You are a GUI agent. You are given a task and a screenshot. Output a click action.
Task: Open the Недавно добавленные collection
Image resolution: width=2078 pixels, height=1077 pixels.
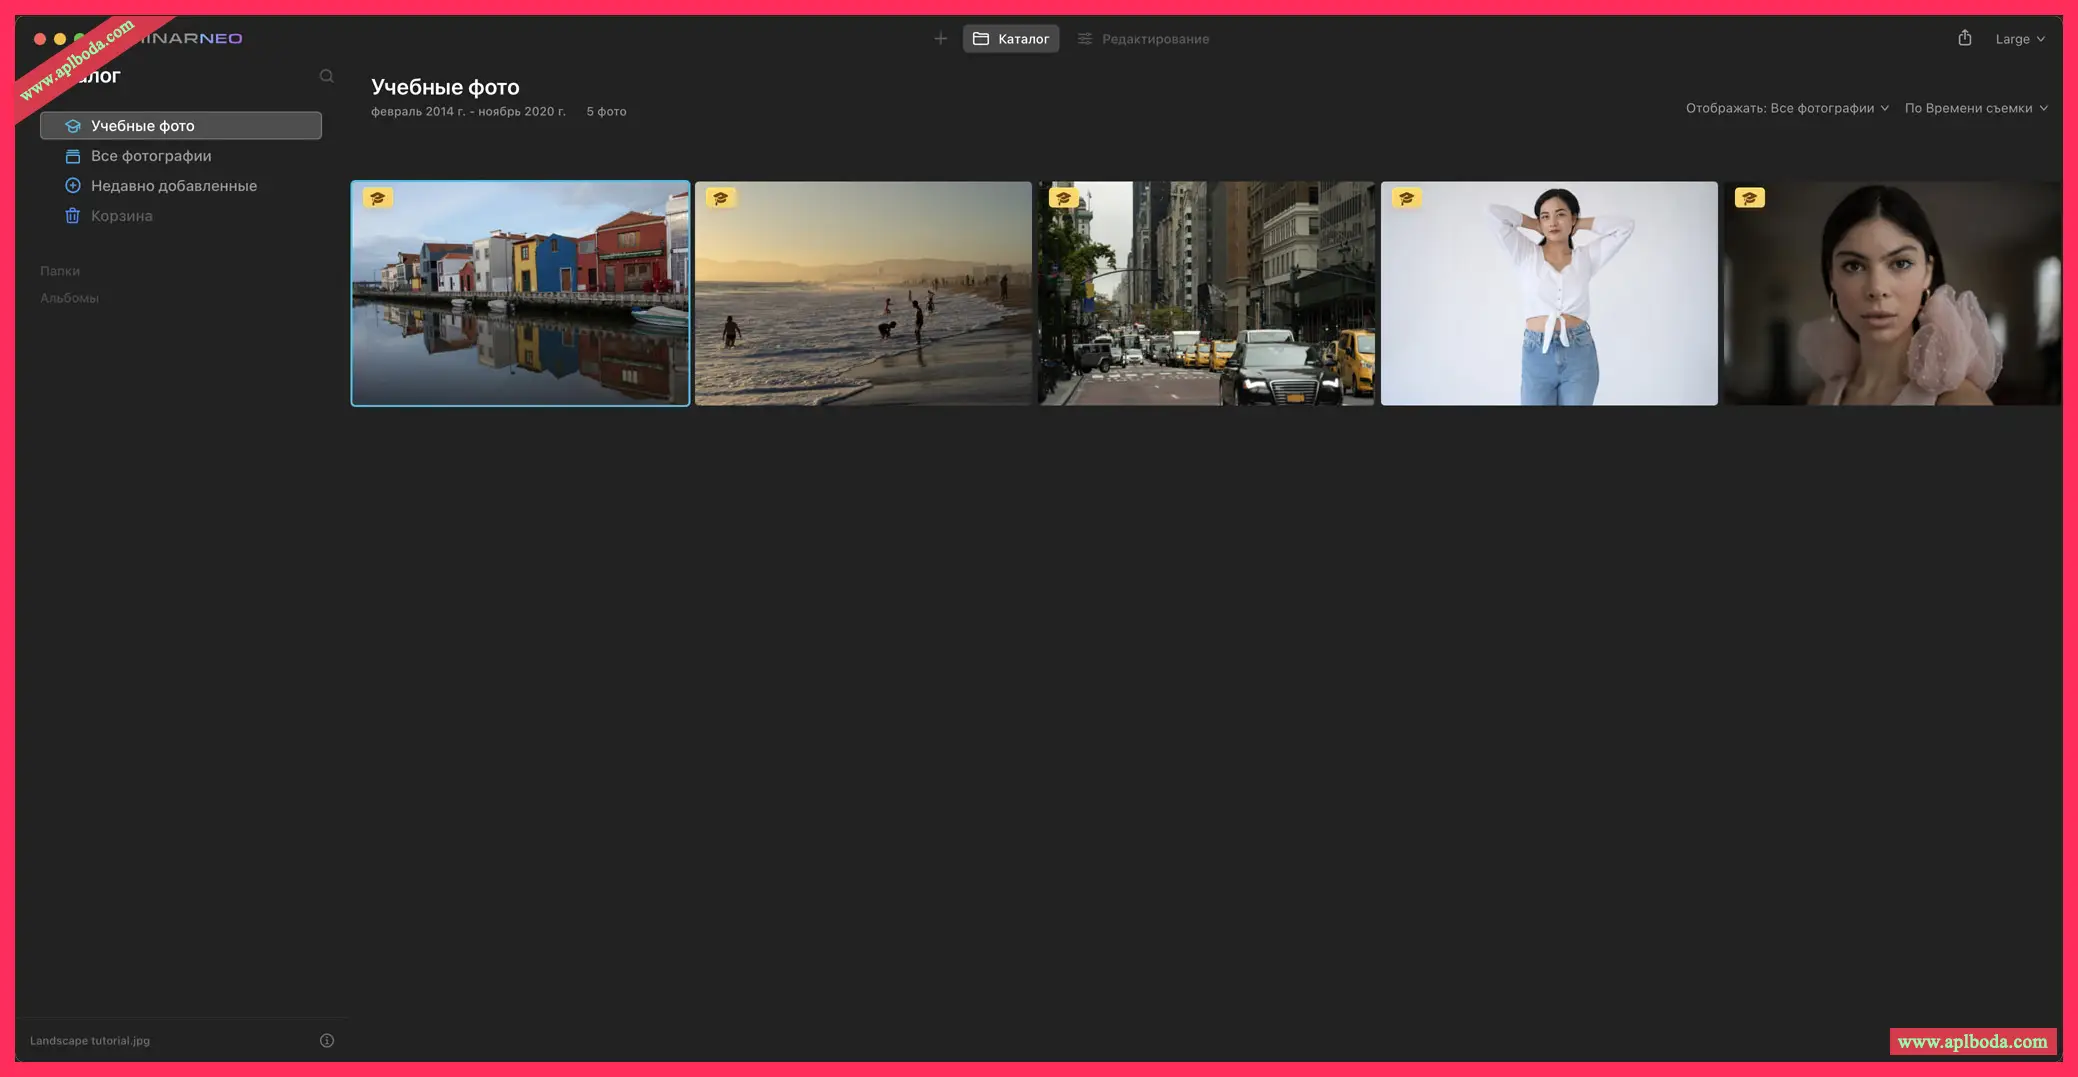173,185
